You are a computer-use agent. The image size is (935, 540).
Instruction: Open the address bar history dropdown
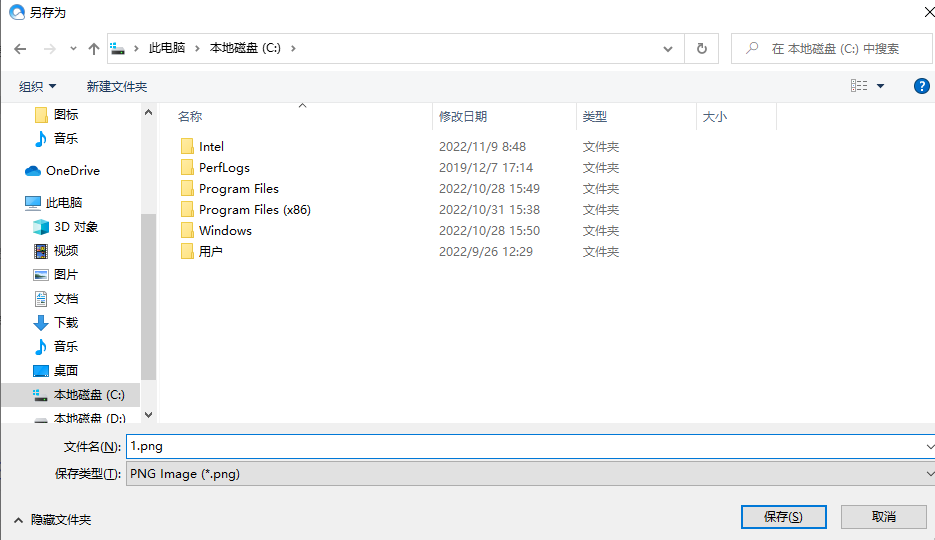(668, 48)
